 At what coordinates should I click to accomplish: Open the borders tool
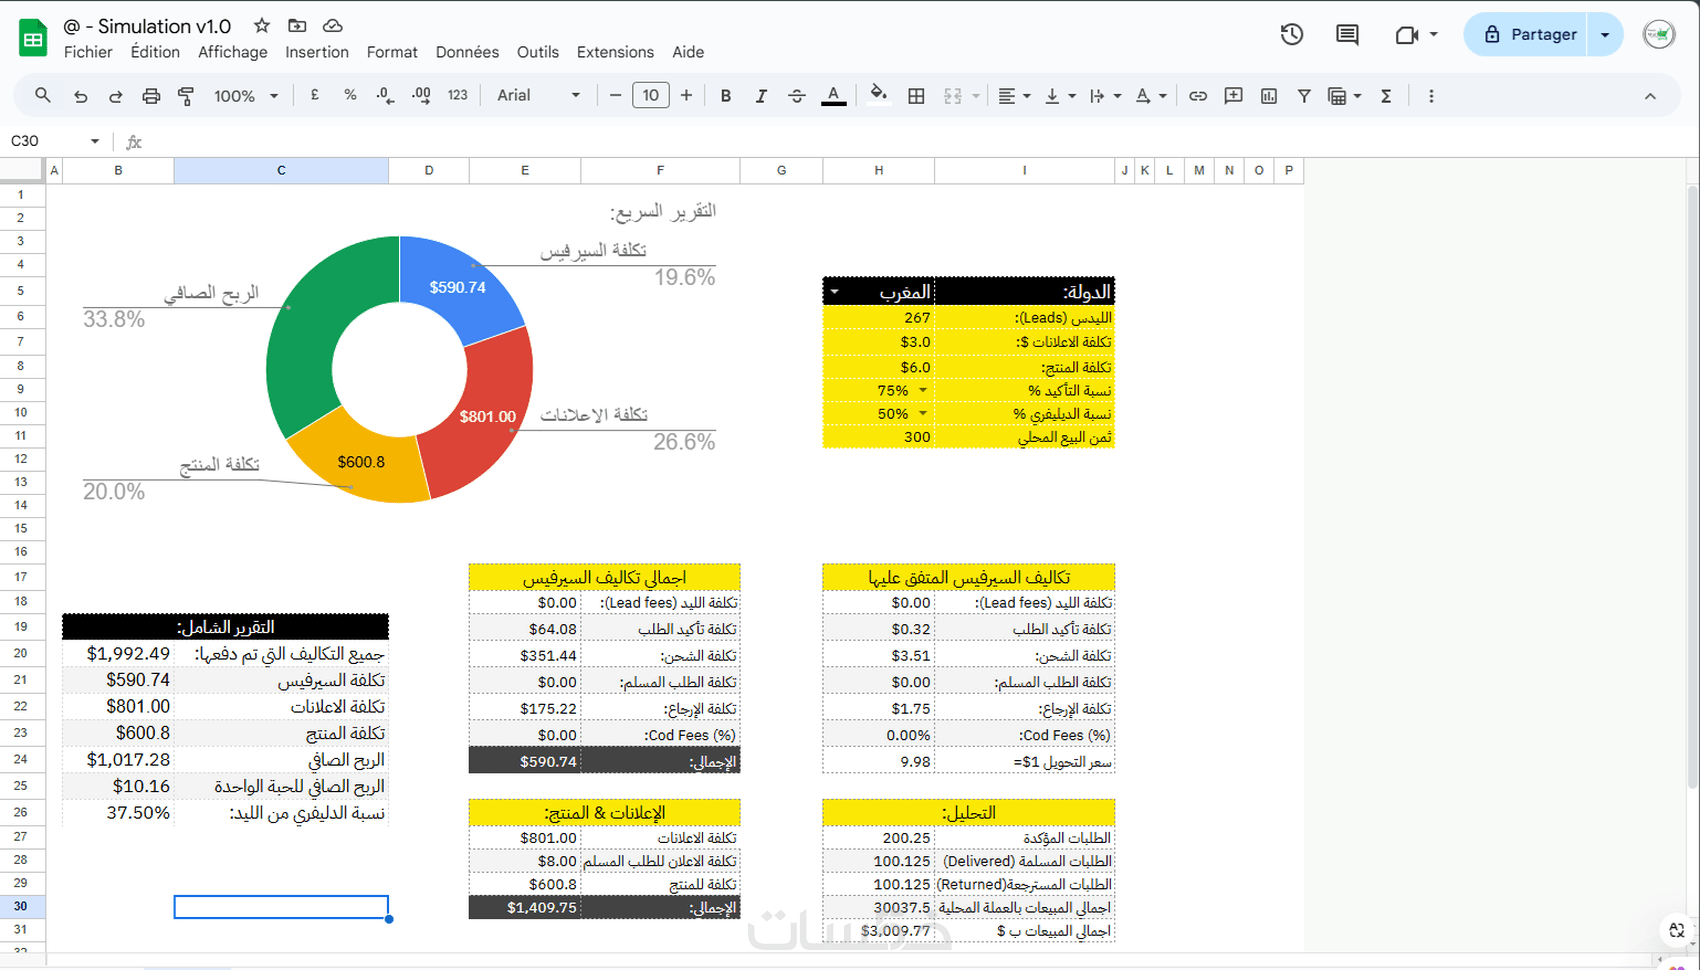916,96
